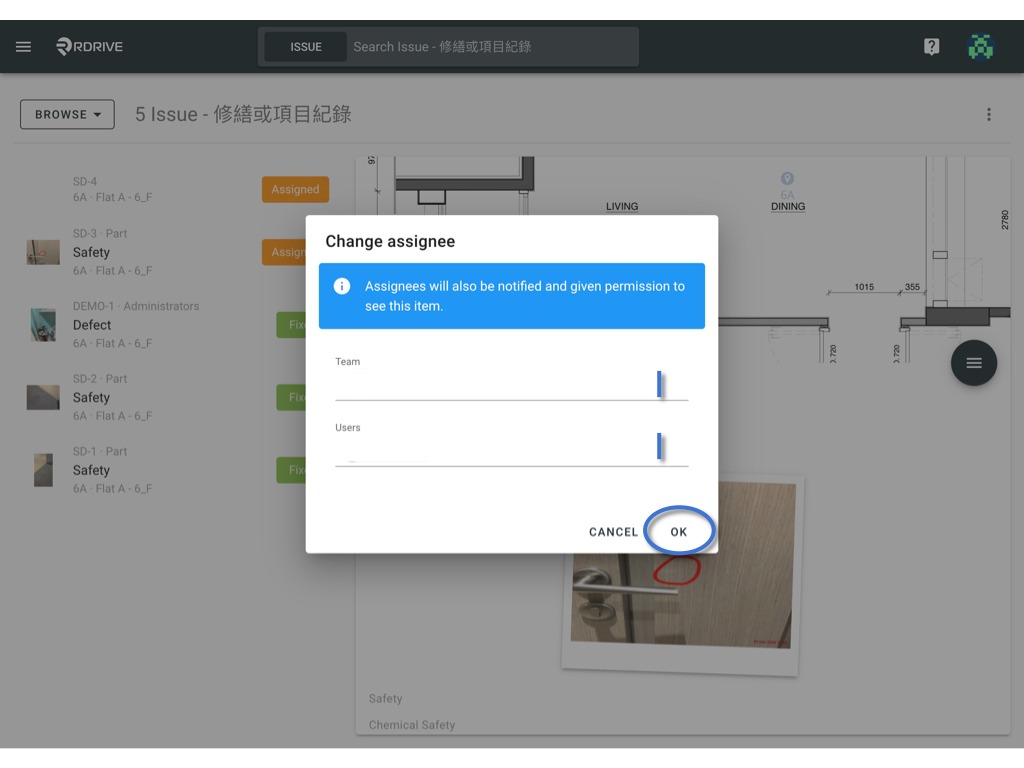Click the LIVING label on floor plan

[622, 206]
